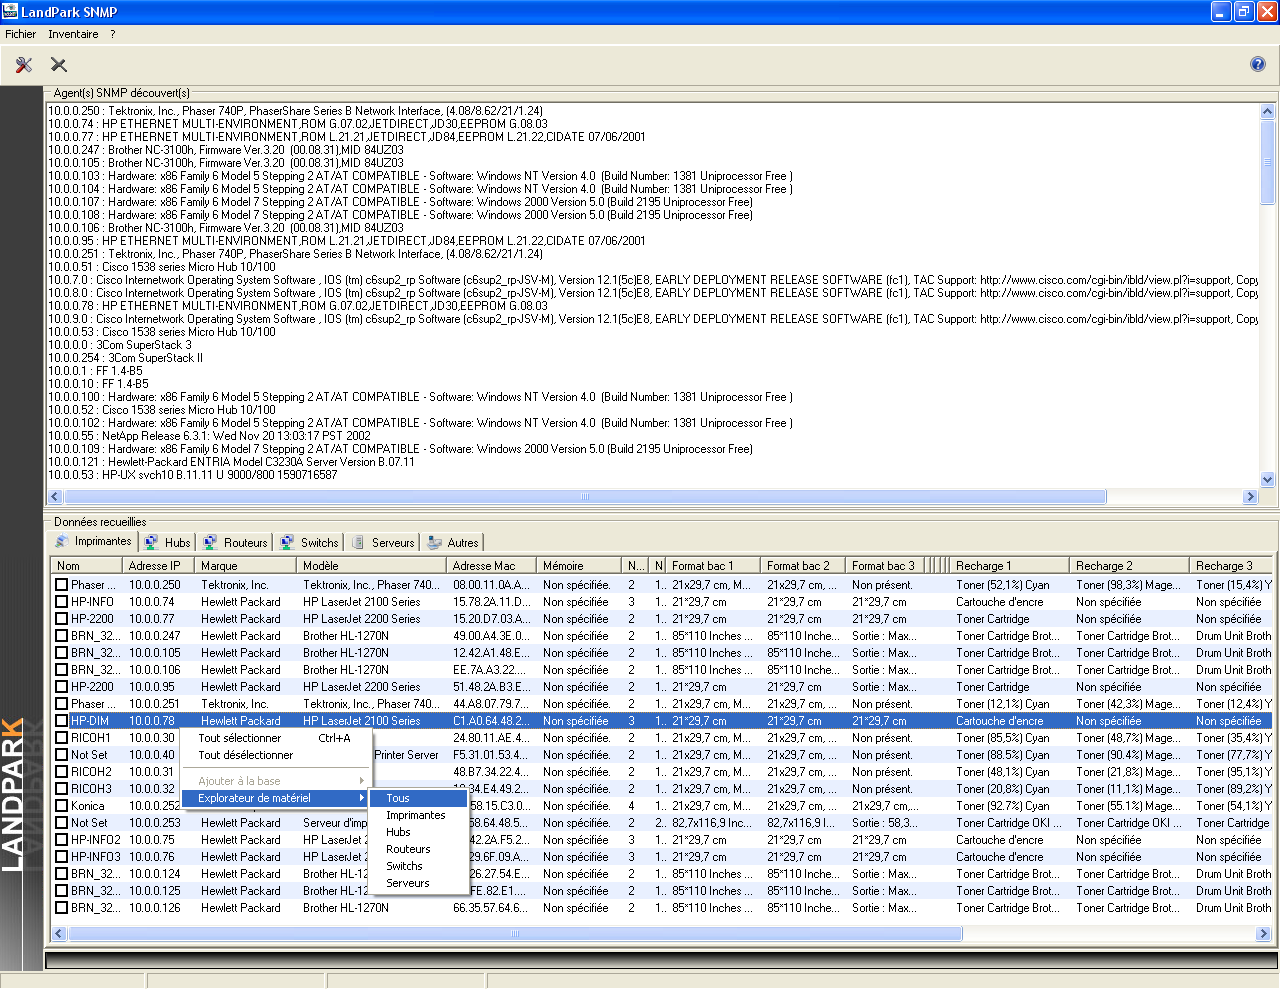Sort by the Mémoire column header
The image size is (1280, 989).
pos(578,565)
